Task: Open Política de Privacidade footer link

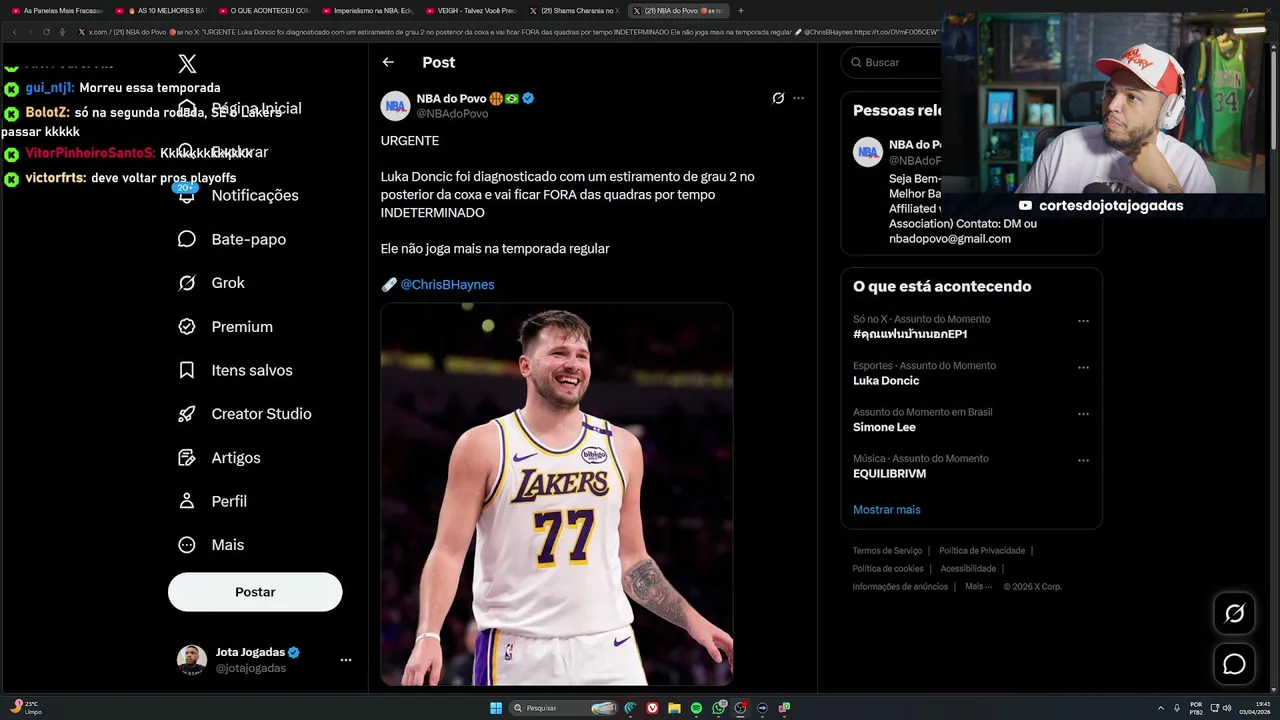Action: [982, 551]
